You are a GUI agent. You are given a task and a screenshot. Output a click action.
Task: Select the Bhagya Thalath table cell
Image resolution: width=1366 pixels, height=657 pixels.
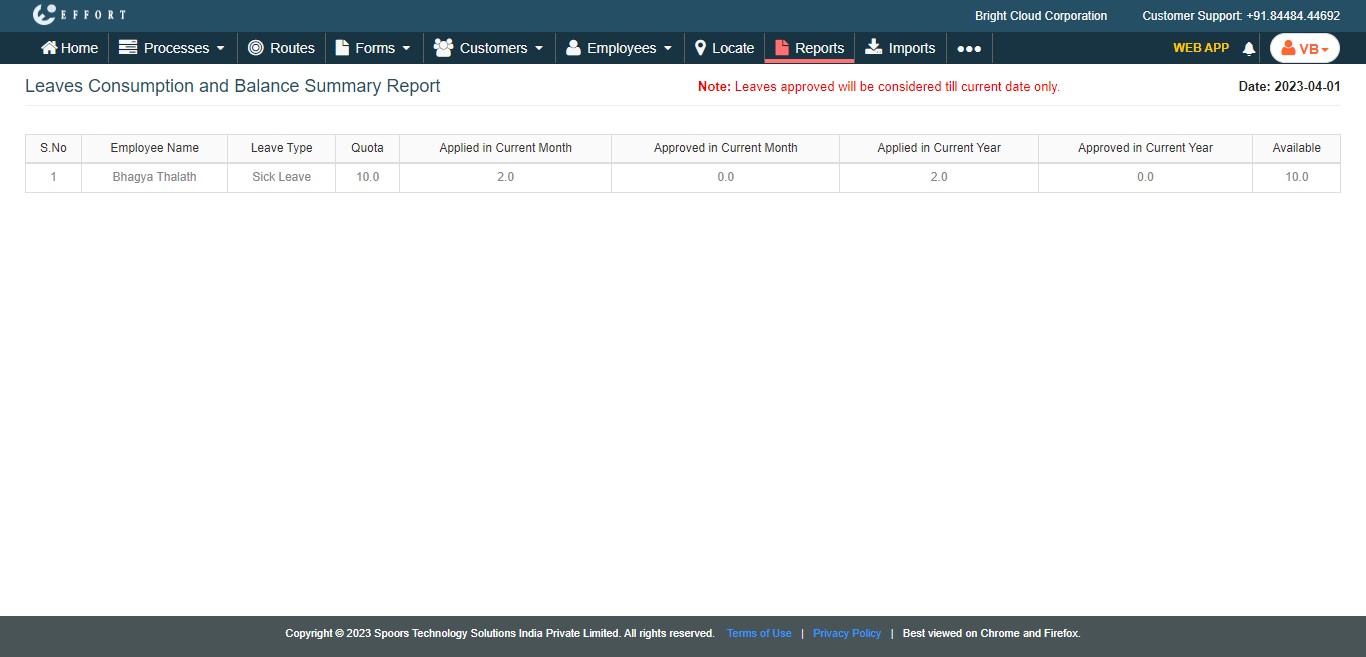(154, 177)
